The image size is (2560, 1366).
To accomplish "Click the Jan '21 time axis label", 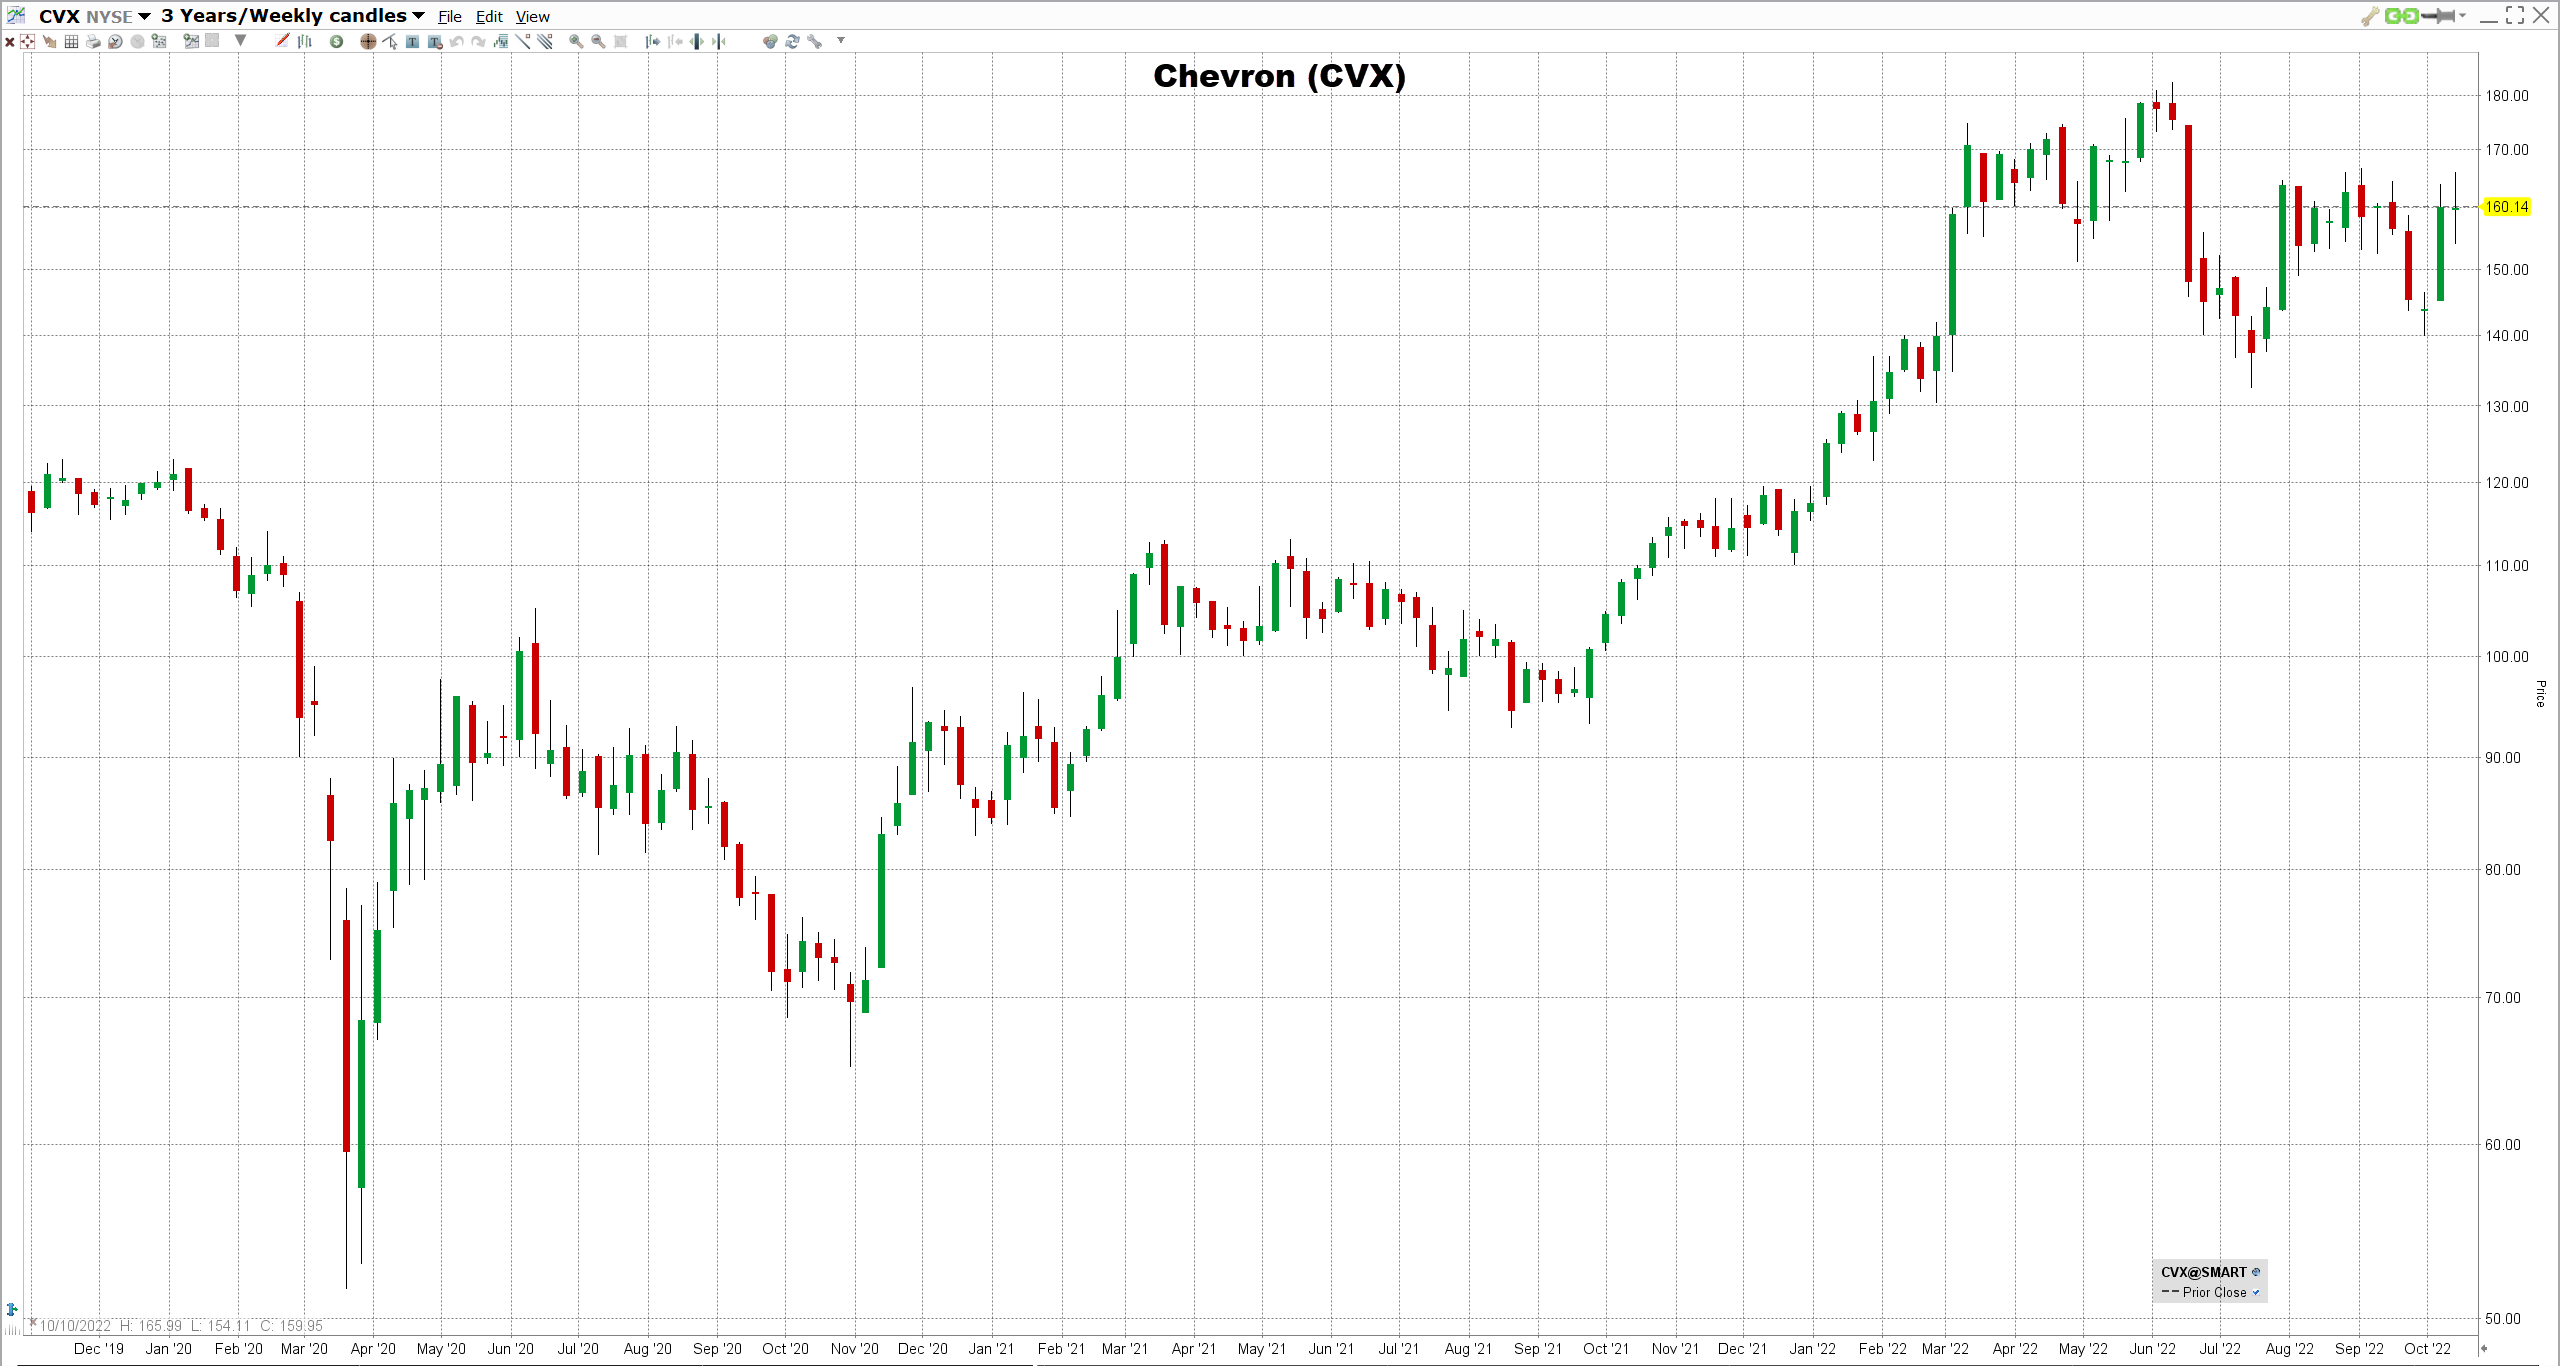I will (991, 1348).
